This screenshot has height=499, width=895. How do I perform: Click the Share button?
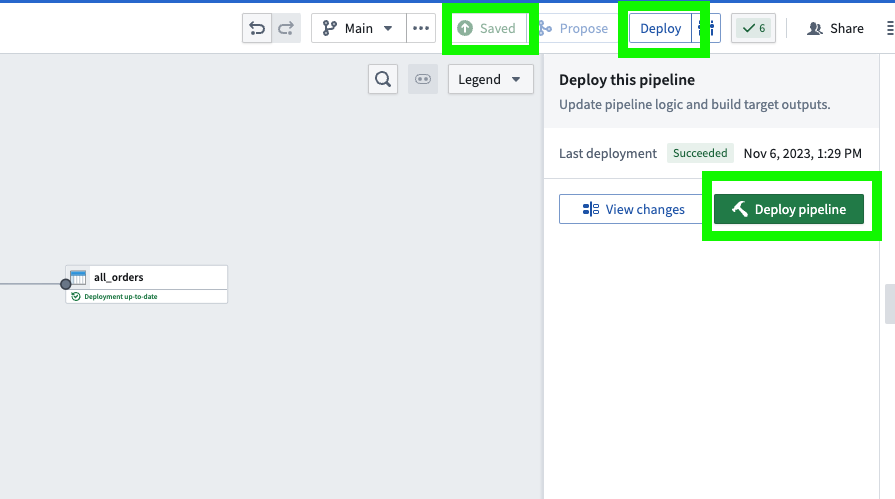point(836,28)
